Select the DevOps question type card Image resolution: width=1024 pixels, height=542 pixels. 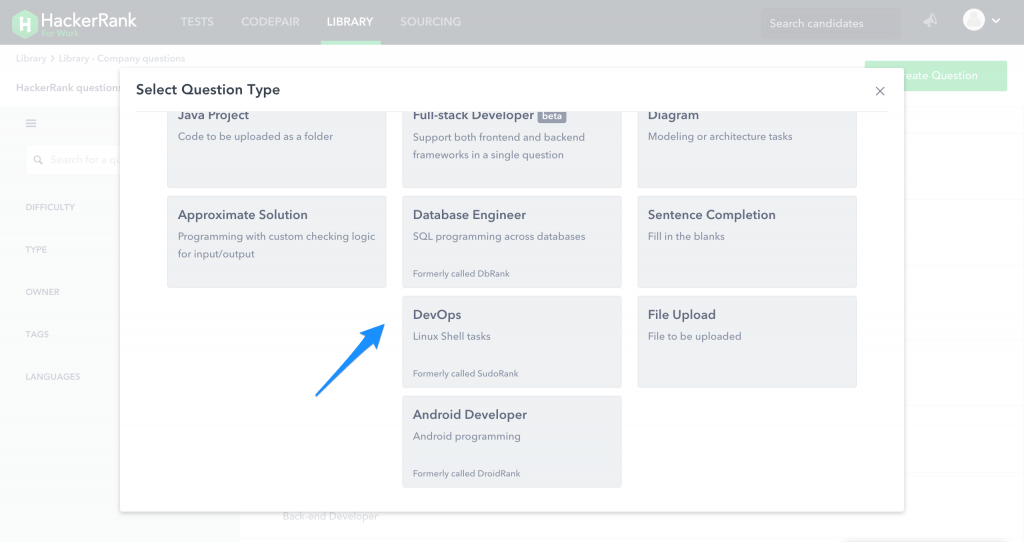coord(511,342)
